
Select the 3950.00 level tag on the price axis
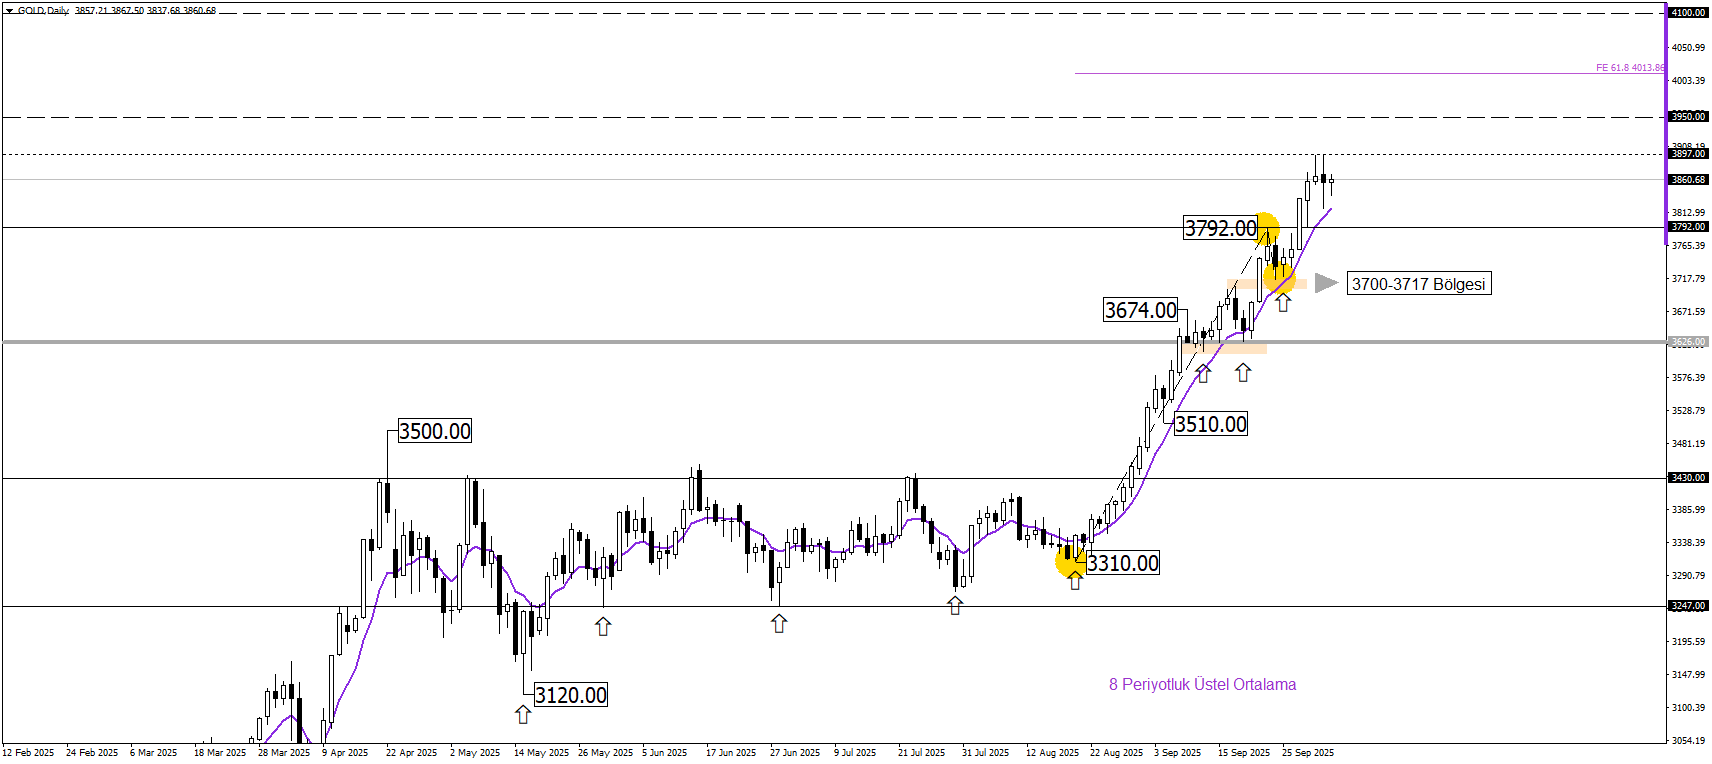[1688, 117]
